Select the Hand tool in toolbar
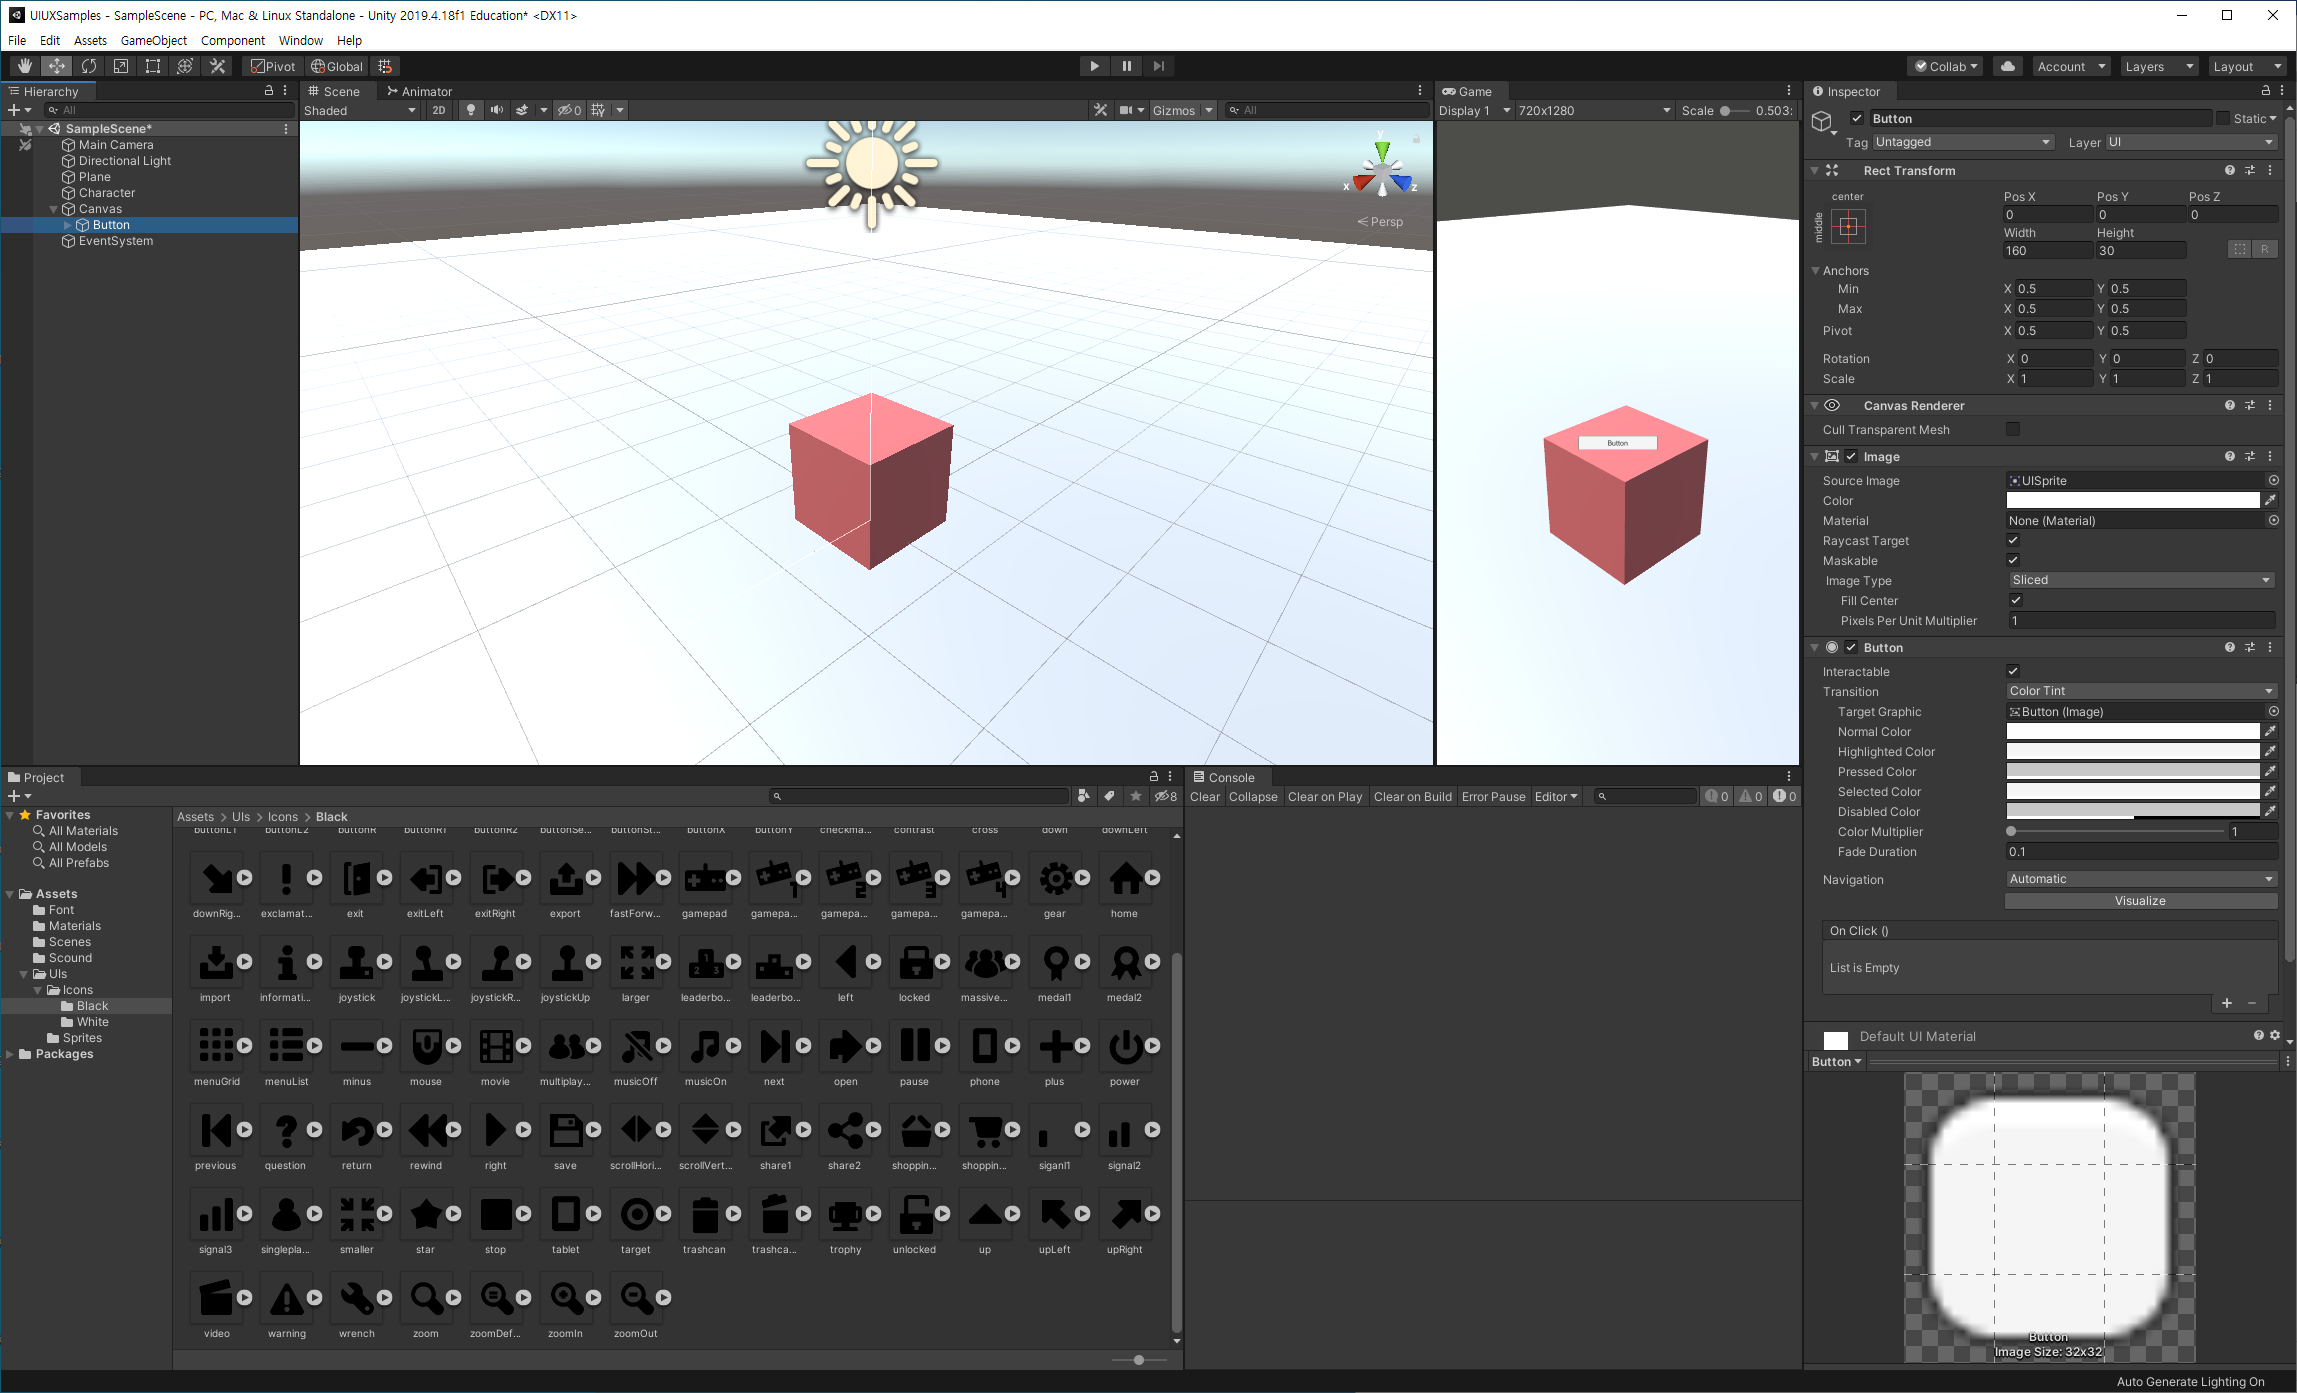2297x1393 pixels. 25,66
